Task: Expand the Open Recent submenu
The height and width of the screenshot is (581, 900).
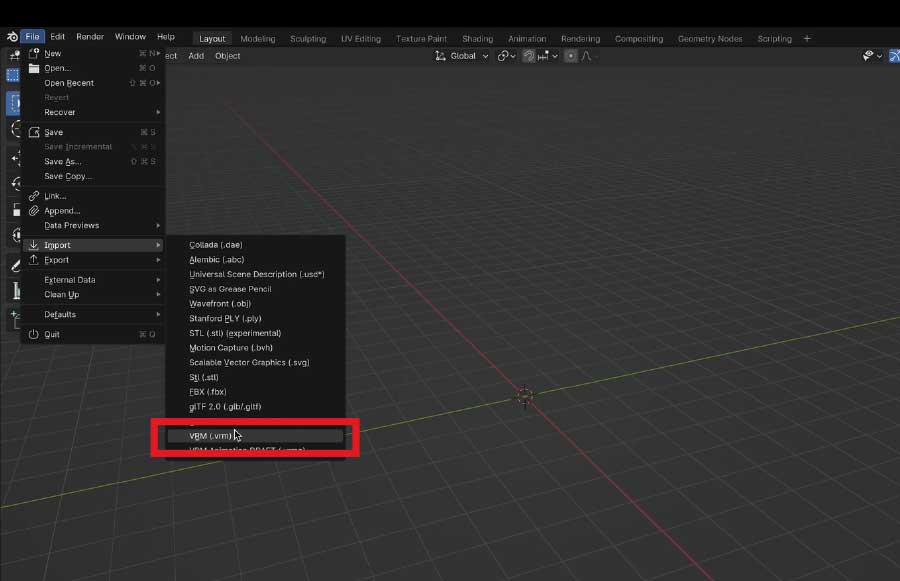Action: pos(92,83)
